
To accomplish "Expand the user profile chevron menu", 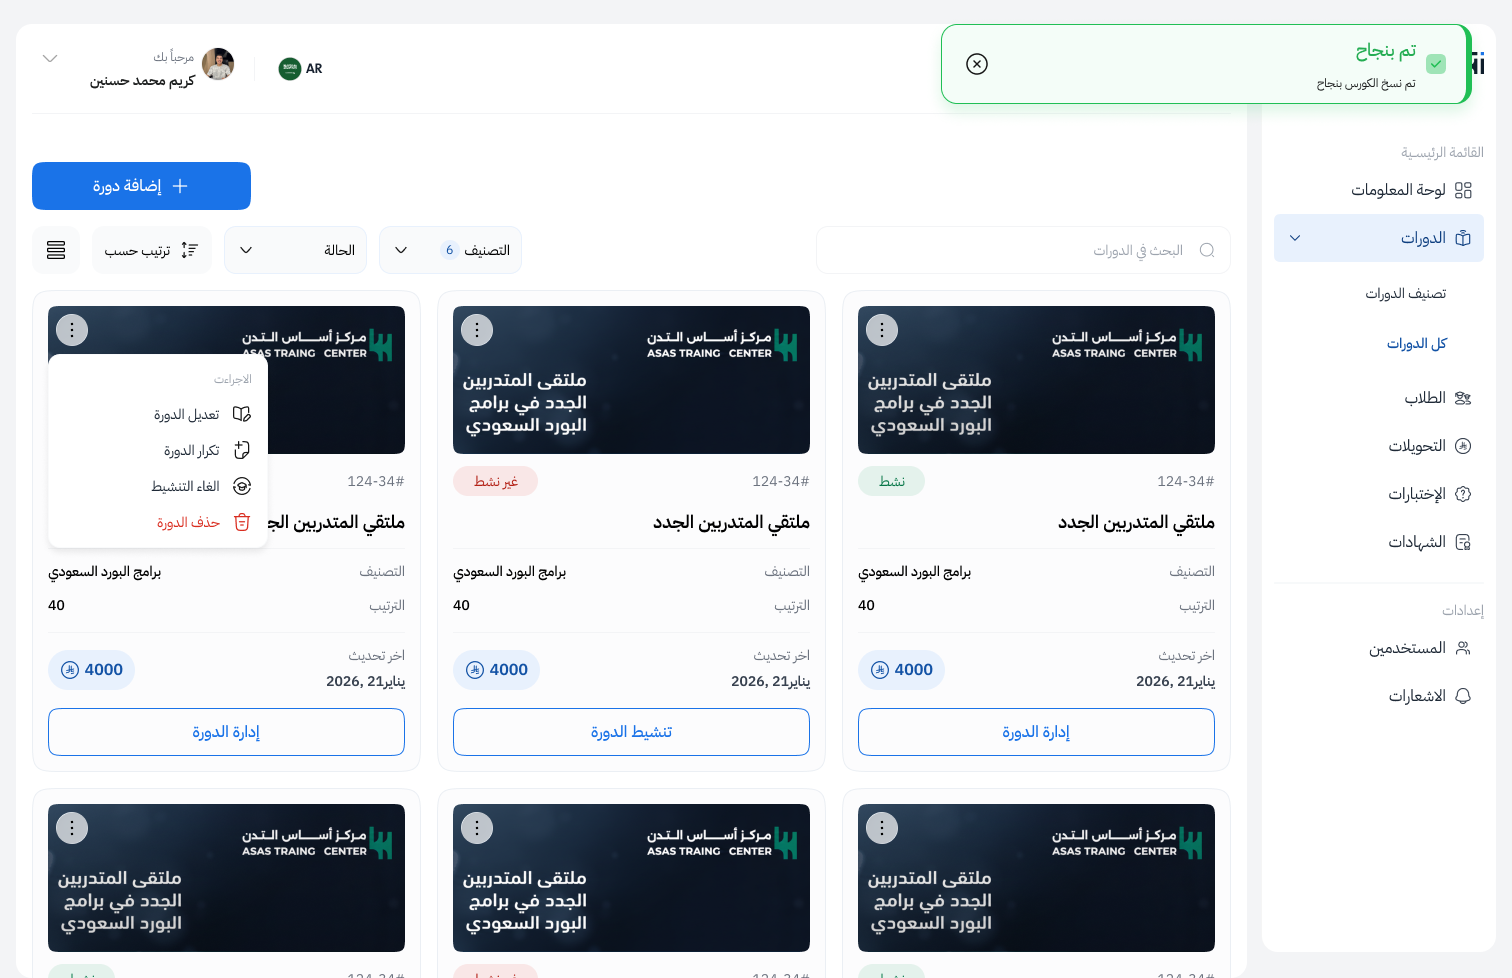I will [50, 59].
